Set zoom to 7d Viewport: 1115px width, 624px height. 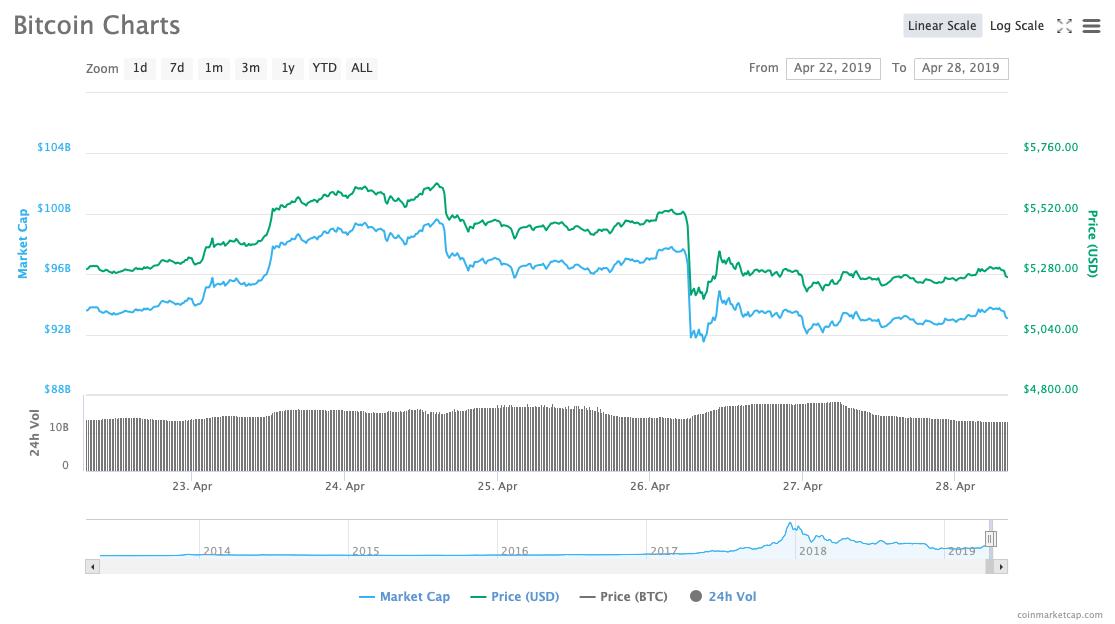177,68
